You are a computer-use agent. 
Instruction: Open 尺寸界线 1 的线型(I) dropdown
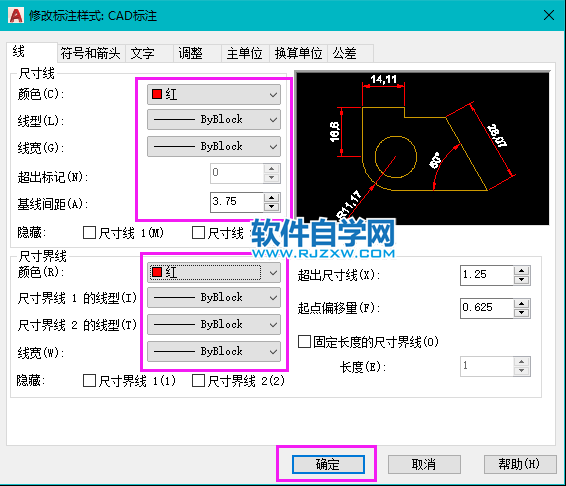point(214,298)
